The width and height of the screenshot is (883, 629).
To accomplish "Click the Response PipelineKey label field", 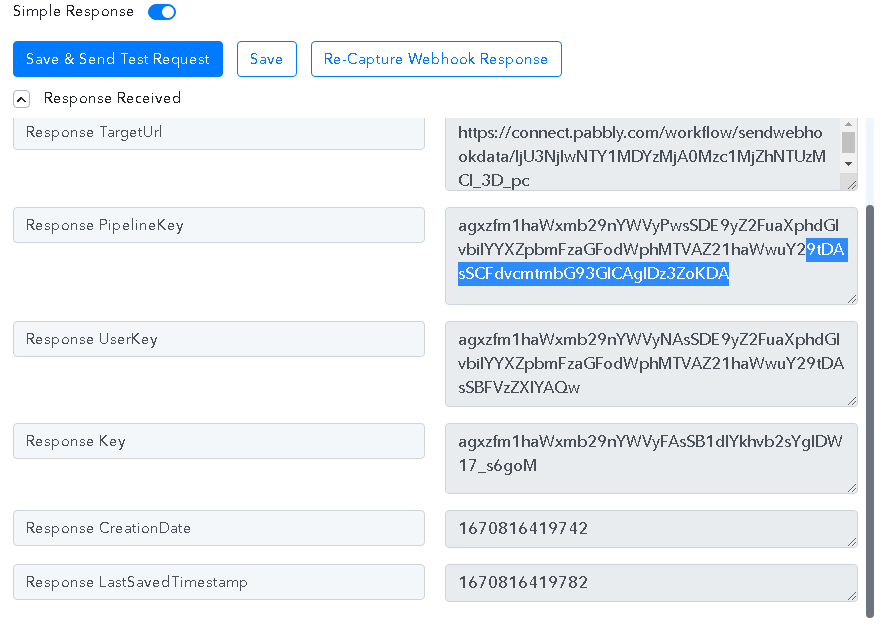I will 218,225.
